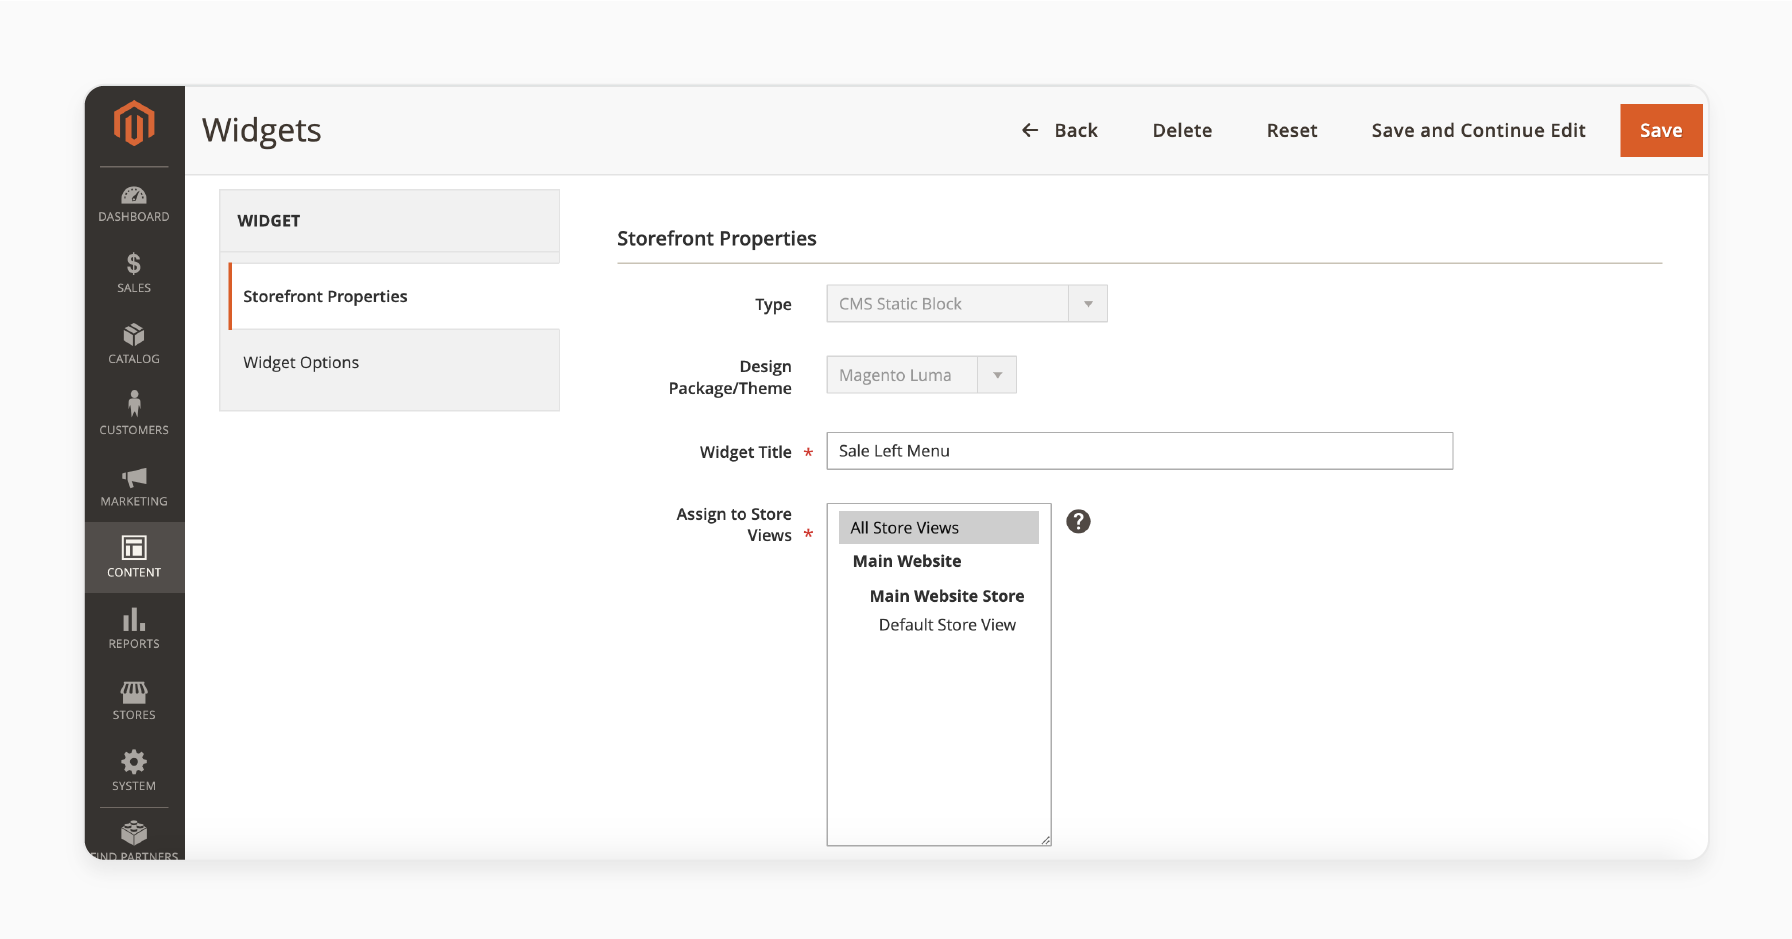Open the Reports sidebar menu
The image size is (1792, 939).
(x=134, y=629)
